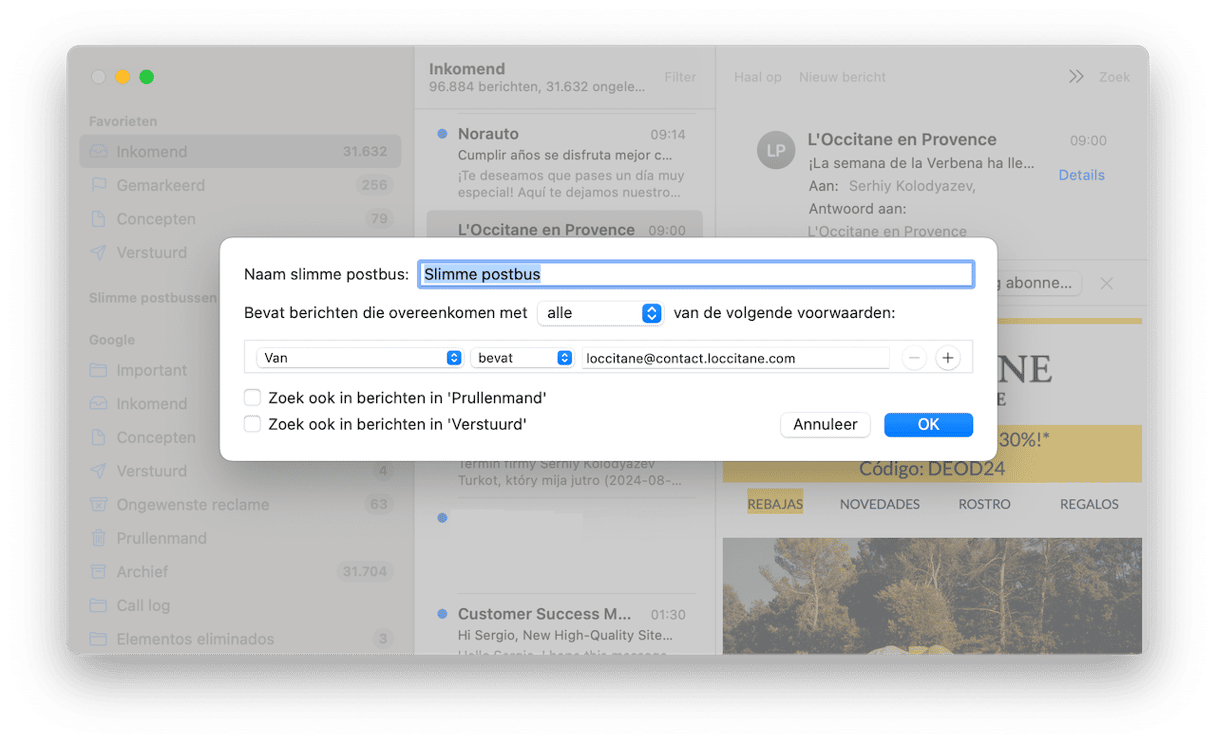Screen dimensions: 1216x743
Task: Open the Gemarkeerd mailbox
Action: pos(240,185)
